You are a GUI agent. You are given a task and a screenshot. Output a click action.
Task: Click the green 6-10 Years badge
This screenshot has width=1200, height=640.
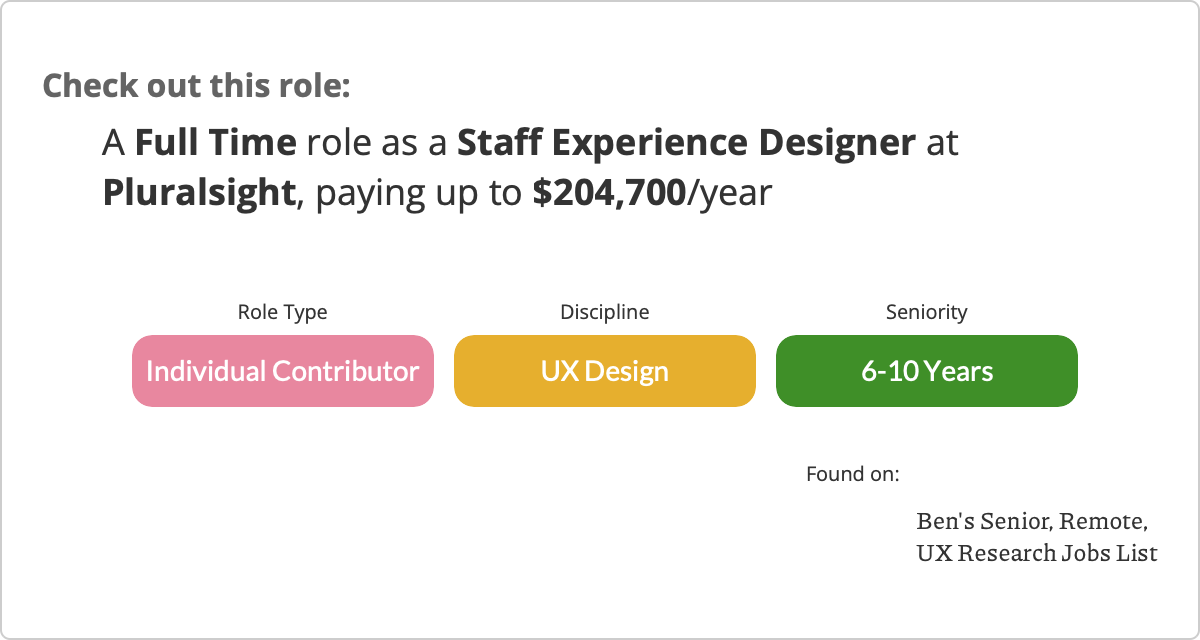(x=926, y=371)
